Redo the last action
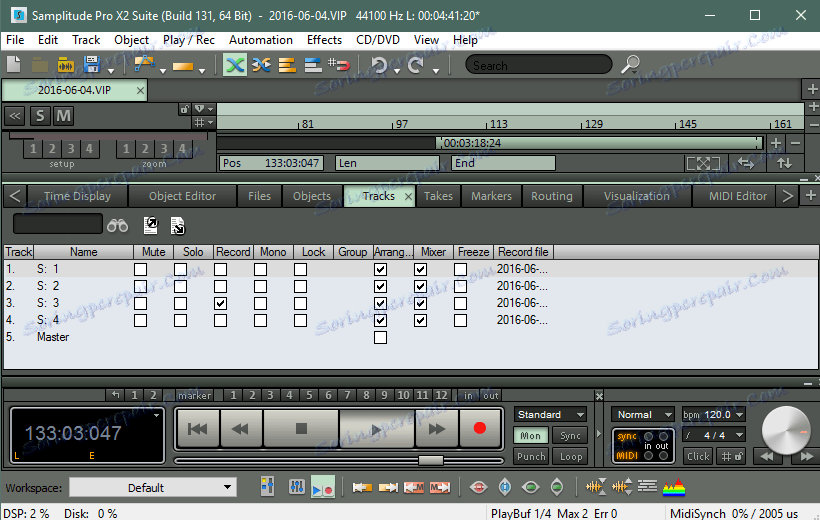The height and width of the screenshot is (520, 820). 416,65
